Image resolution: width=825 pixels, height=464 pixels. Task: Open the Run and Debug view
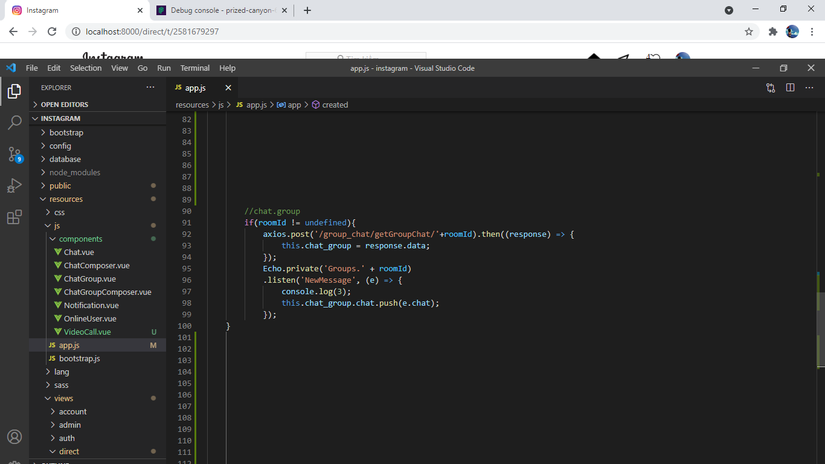coord(14,186)
